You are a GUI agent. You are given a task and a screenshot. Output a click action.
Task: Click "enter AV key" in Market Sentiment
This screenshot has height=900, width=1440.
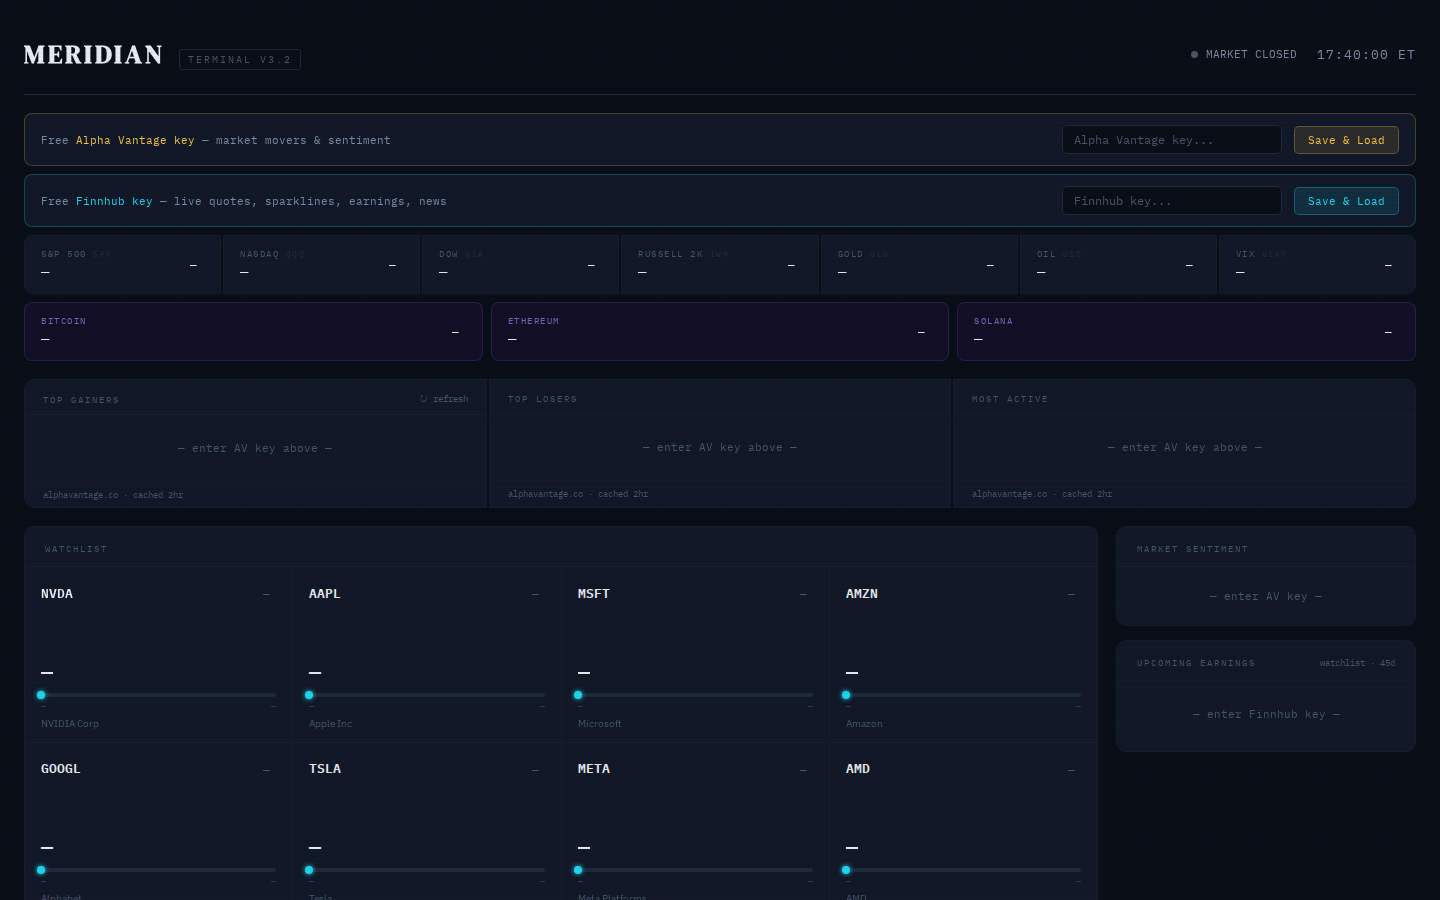pos(1266,597)
